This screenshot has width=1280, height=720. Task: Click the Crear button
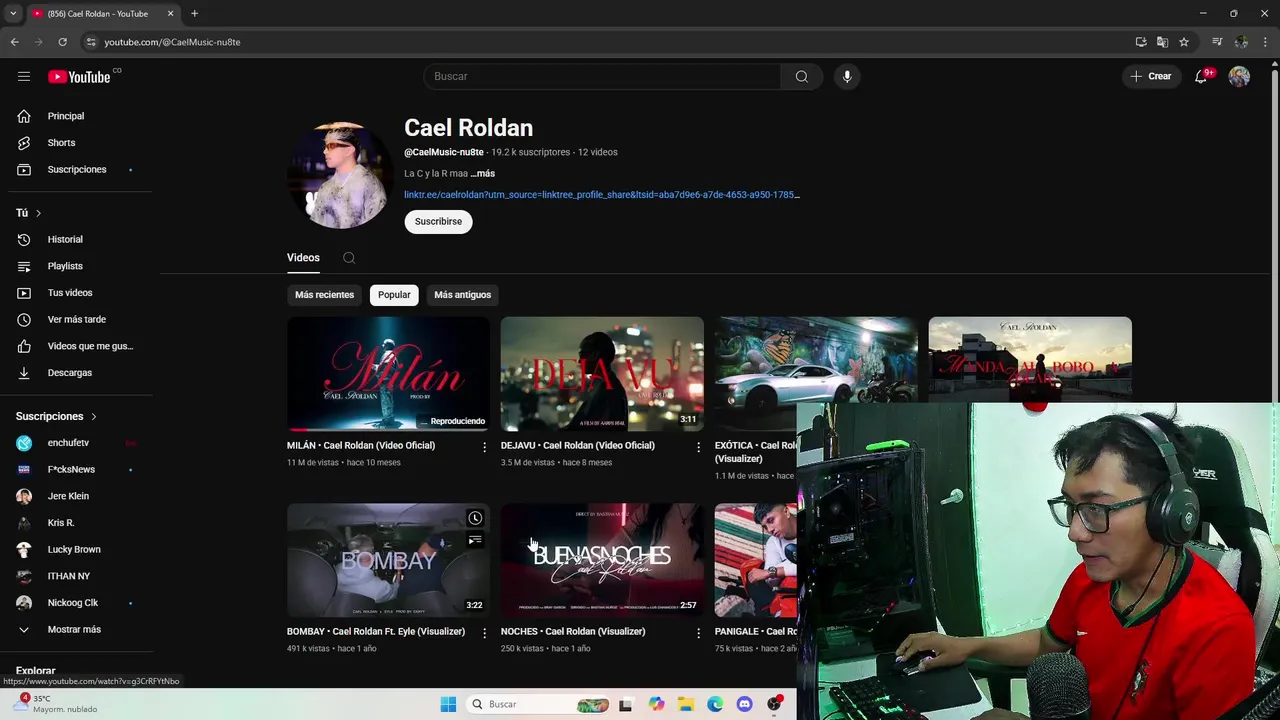point(1151,76)
